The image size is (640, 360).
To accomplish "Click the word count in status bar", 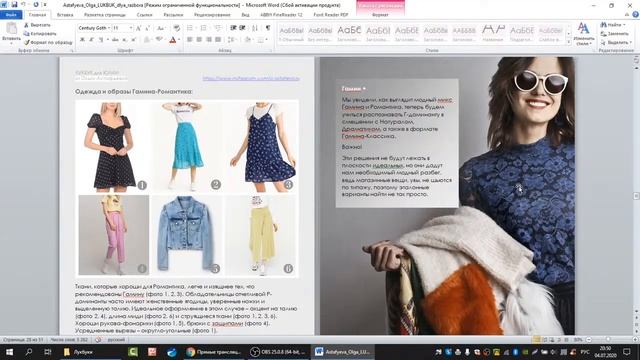I will tap(69, 340).
